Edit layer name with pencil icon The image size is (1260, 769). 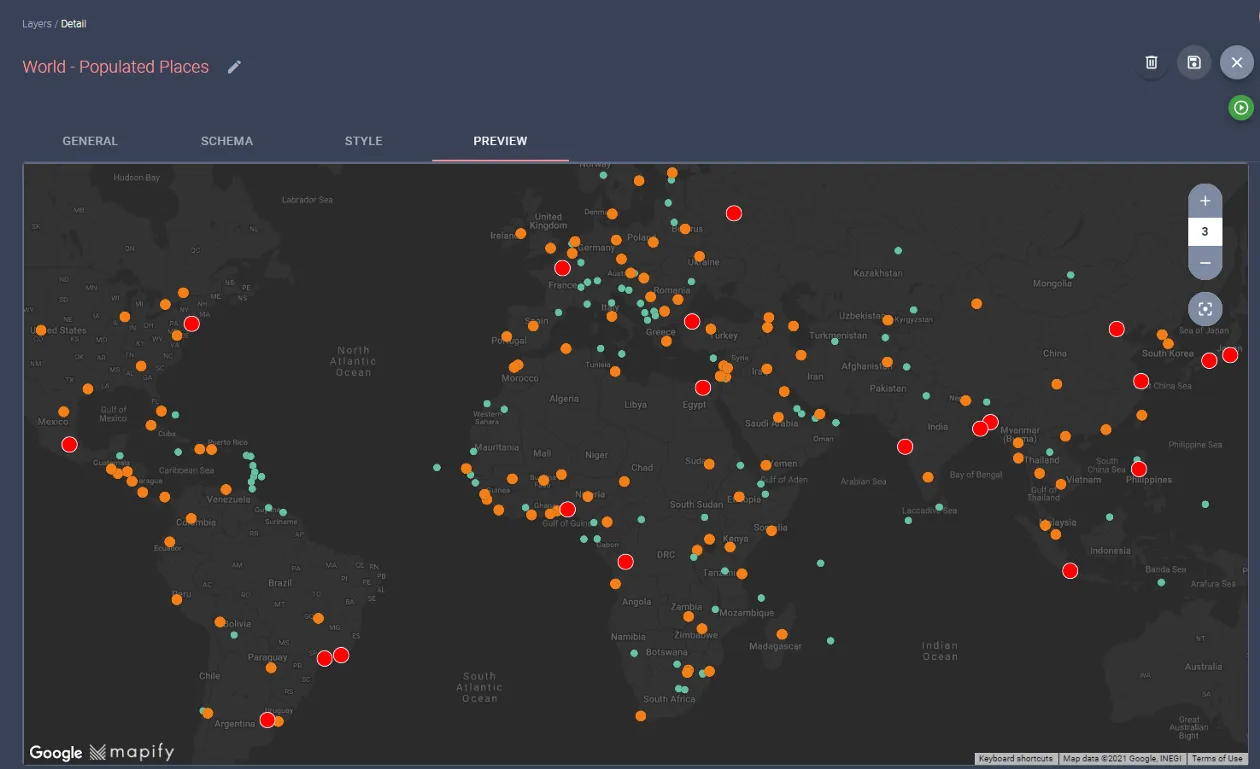pyautogui.click(x=234, y=67)
